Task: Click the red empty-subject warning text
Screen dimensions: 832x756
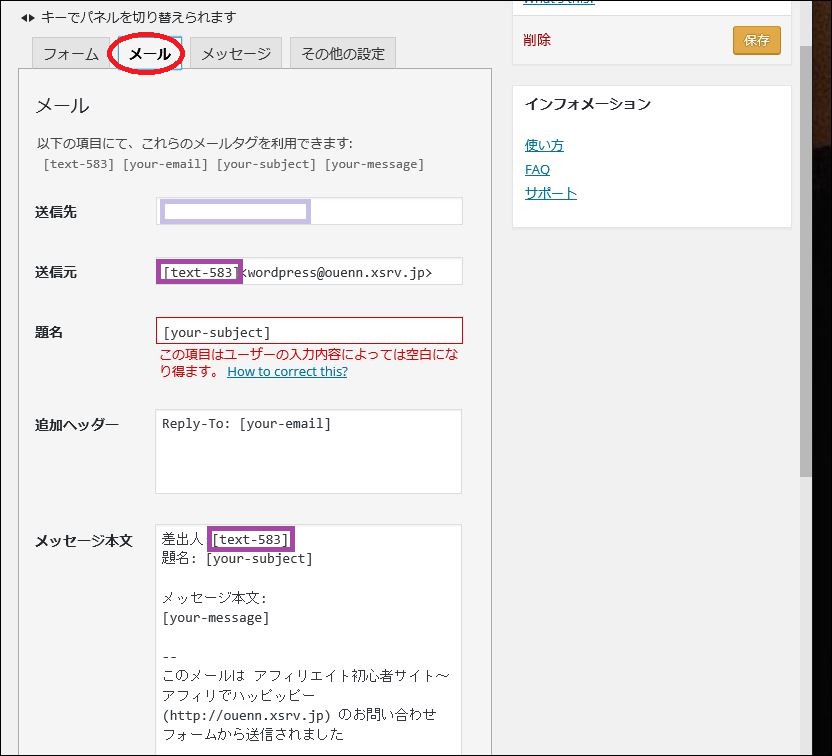Action: point(309,362)
